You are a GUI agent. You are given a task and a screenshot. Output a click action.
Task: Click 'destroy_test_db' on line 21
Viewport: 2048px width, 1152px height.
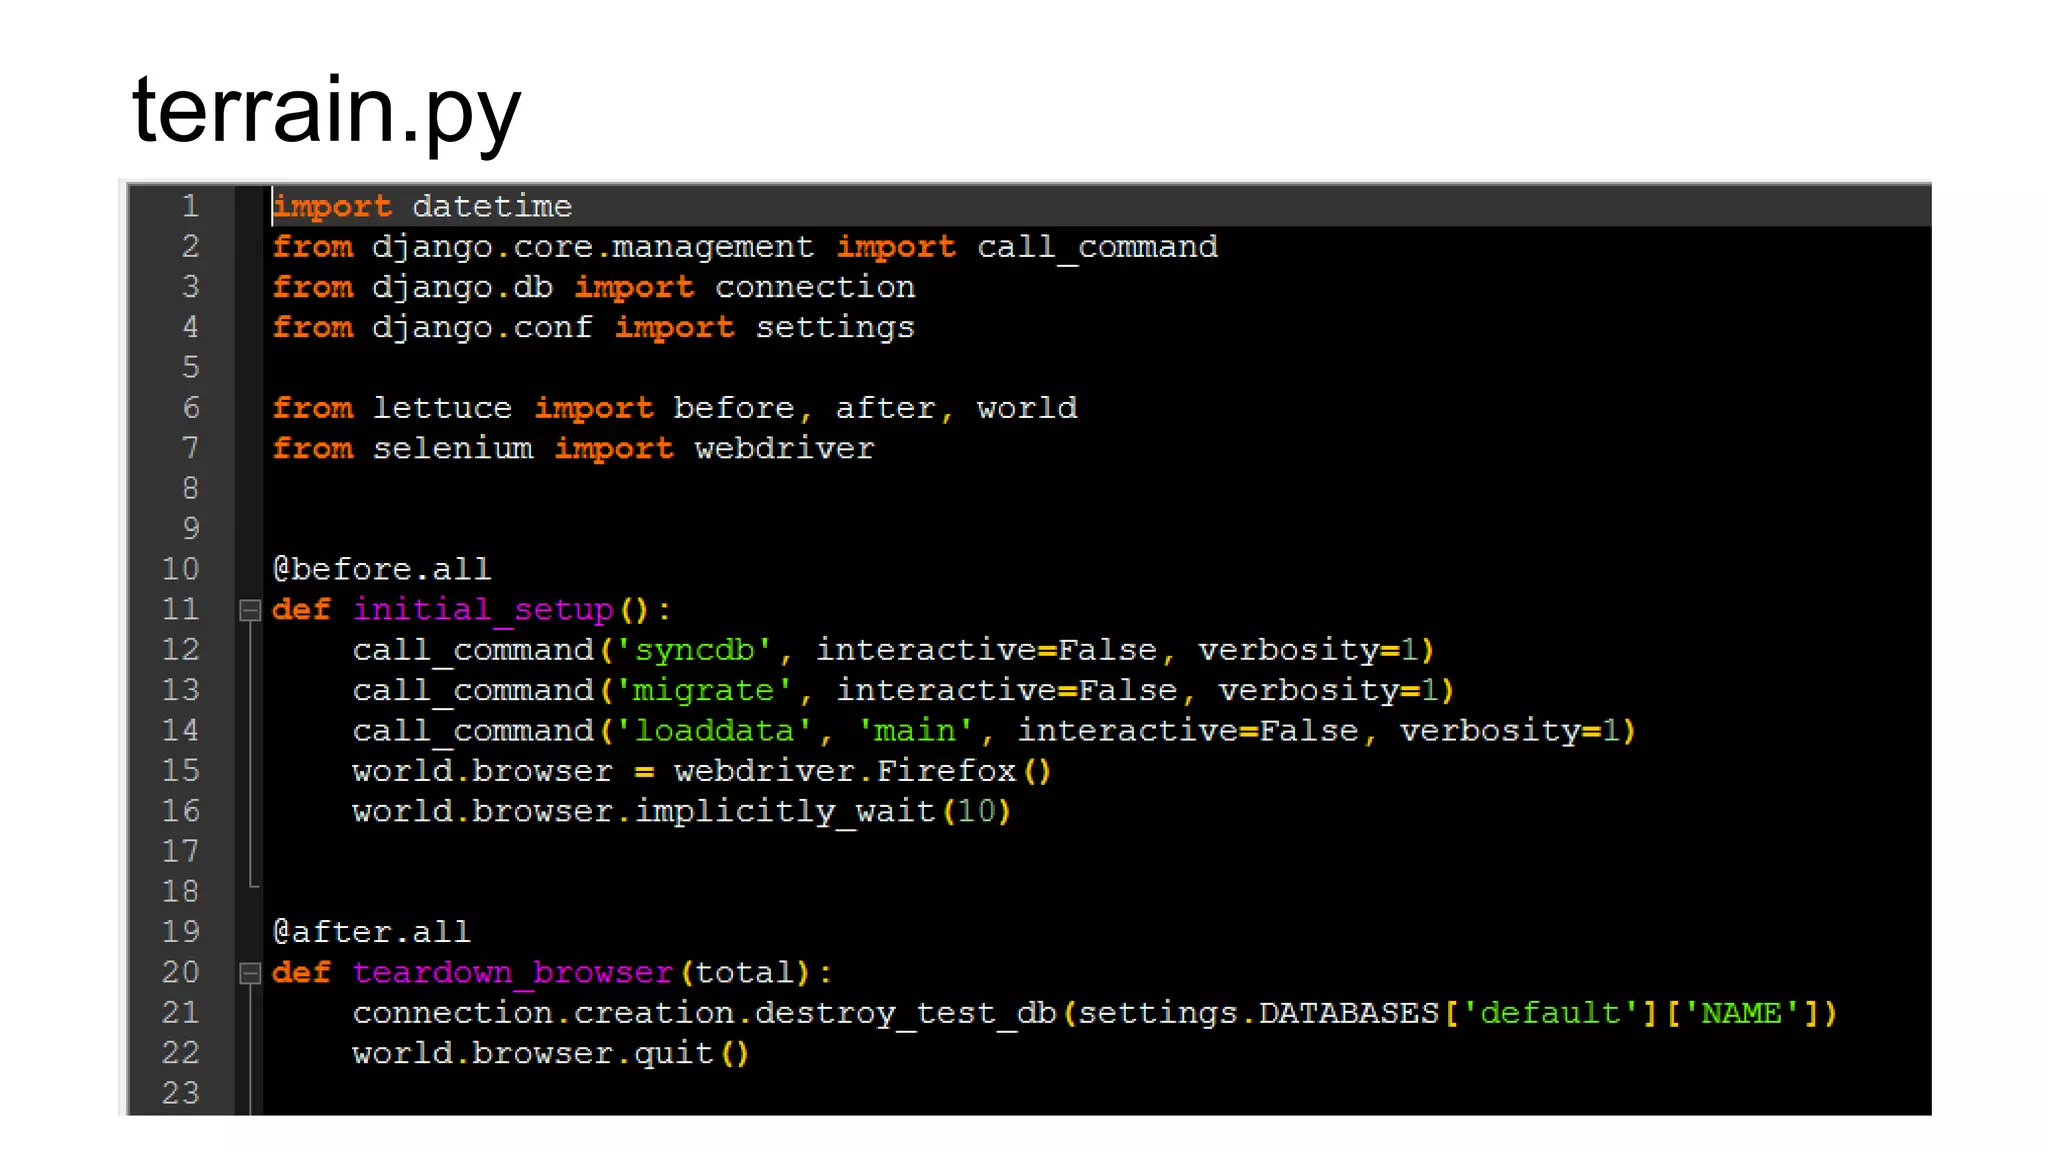(x=905, y=1013)
